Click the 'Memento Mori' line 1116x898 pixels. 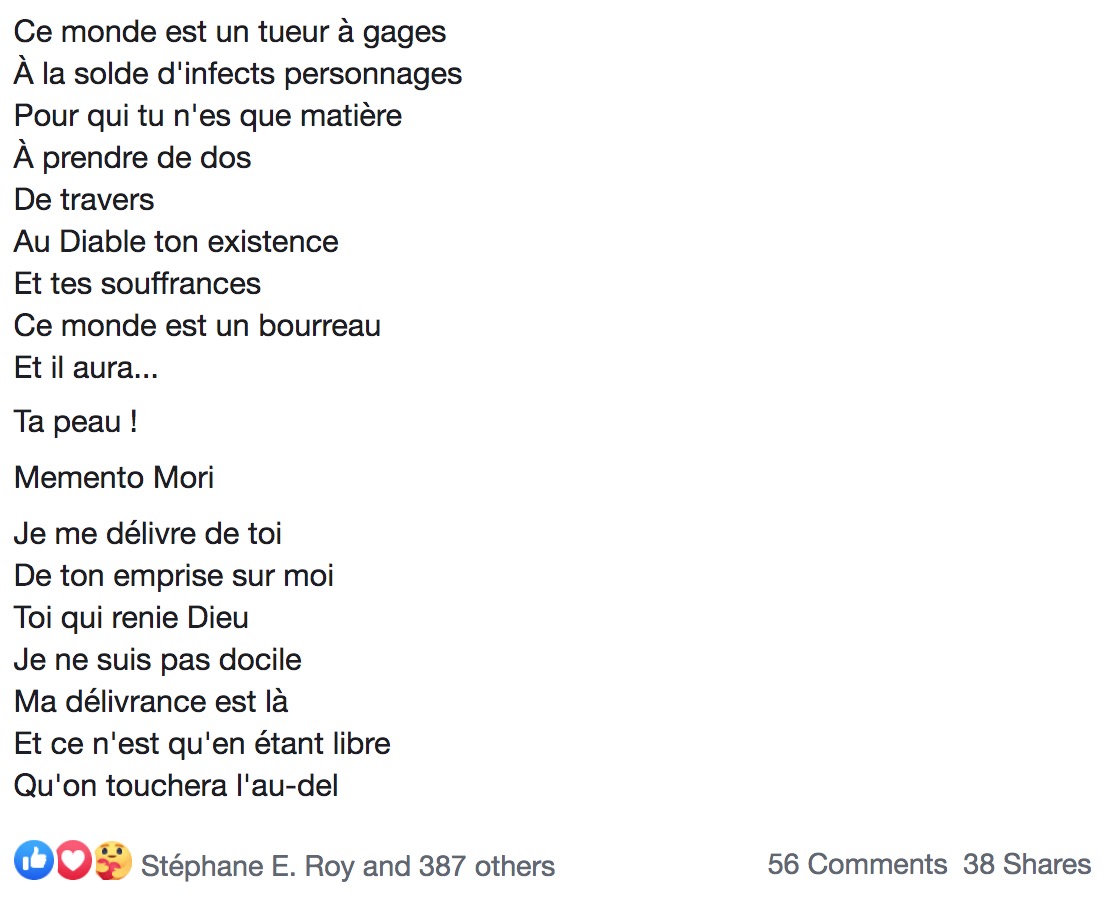(x=114, y=477)
